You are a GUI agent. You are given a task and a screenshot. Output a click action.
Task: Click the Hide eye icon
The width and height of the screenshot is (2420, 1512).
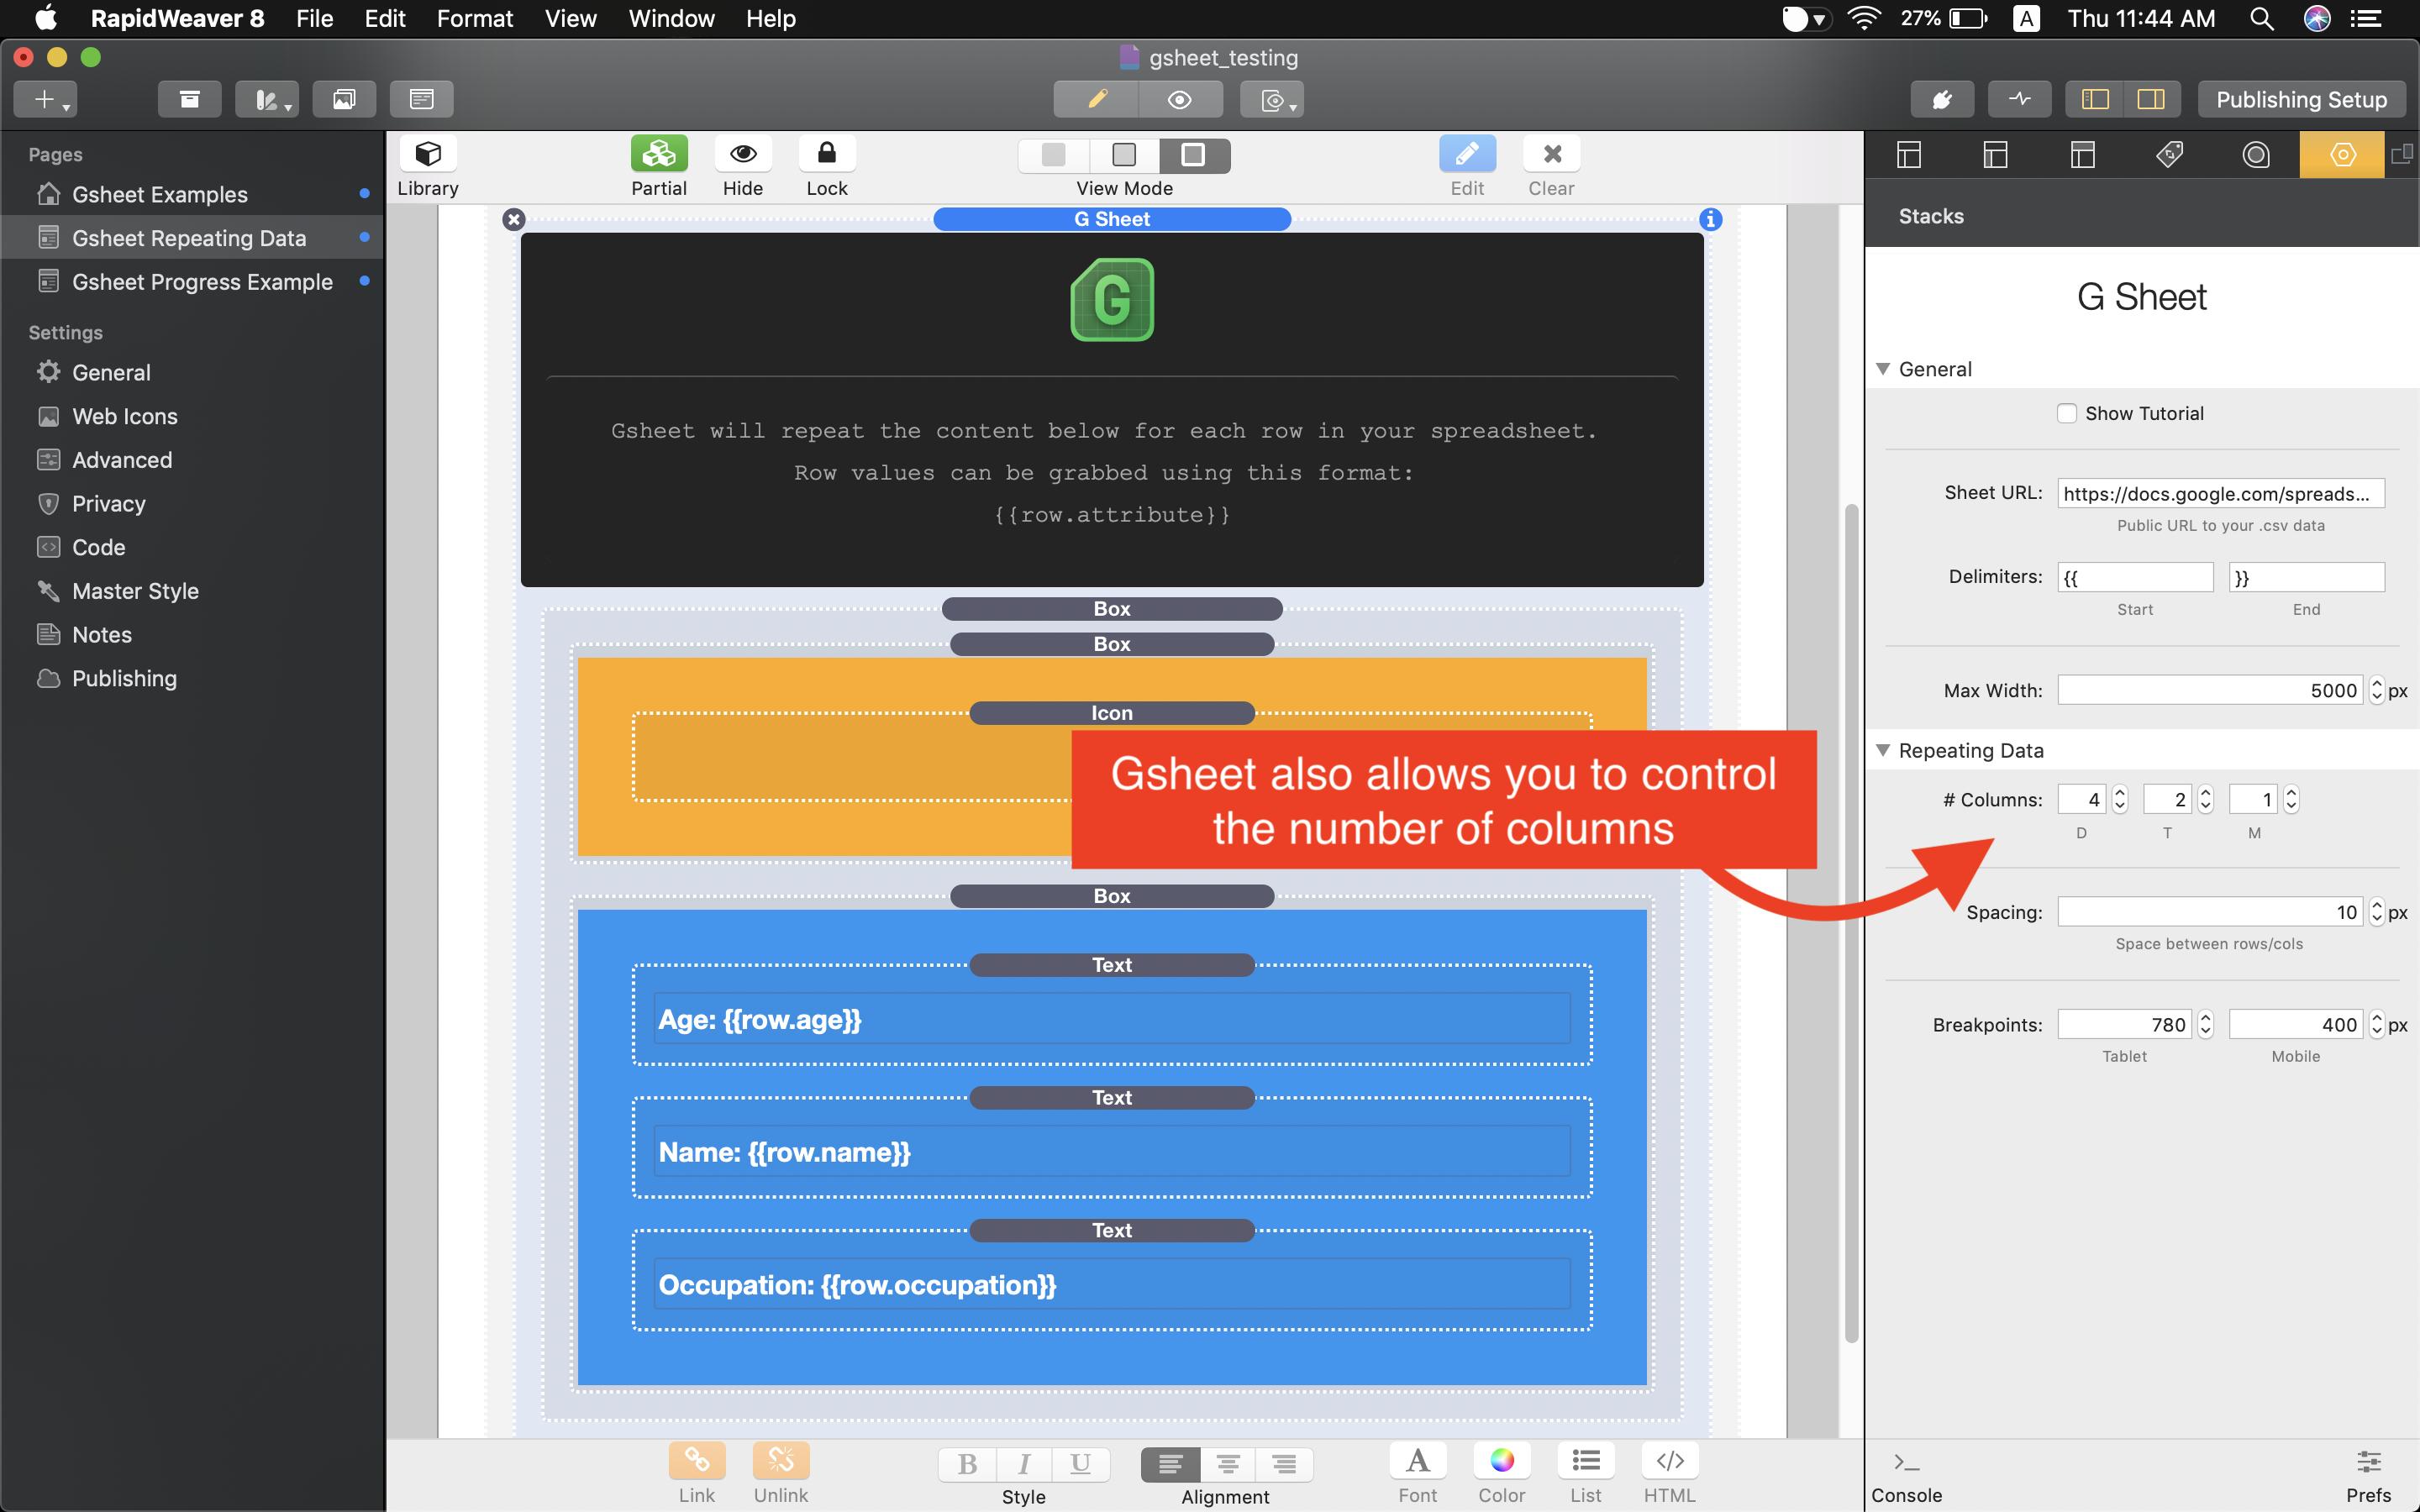743,154
